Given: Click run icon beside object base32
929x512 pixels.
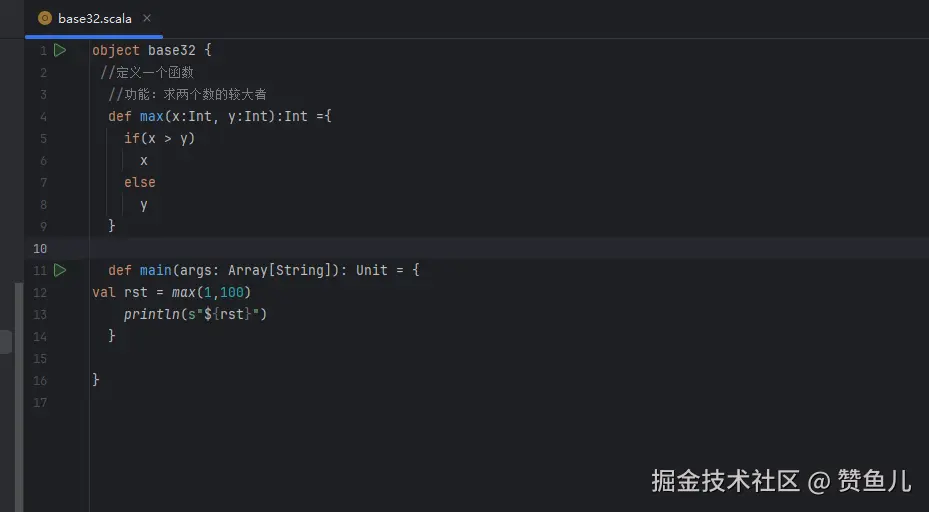Looking at the screenshot, I should point(60,50).
